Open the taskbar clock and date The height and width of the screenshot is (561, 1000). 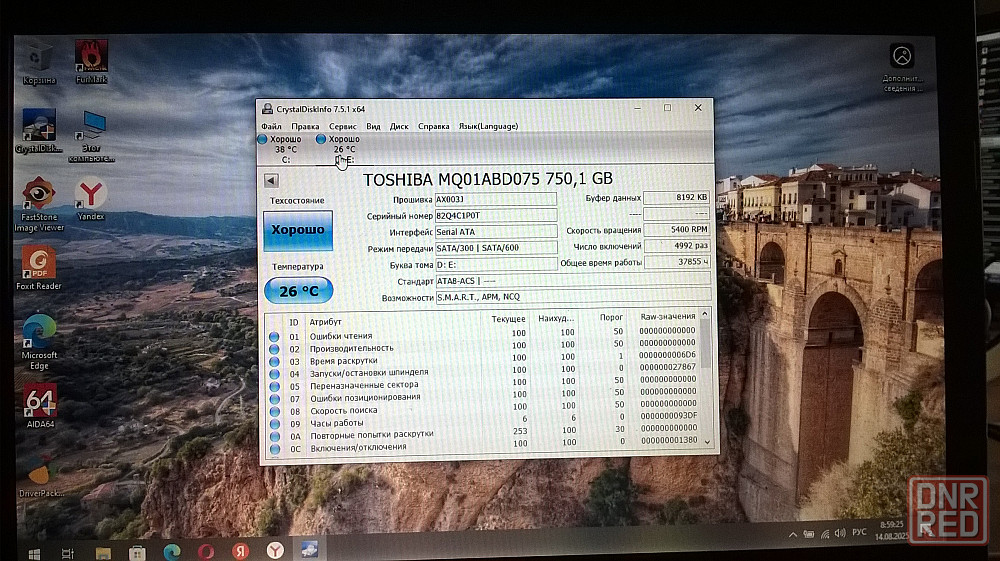[892, 530]
